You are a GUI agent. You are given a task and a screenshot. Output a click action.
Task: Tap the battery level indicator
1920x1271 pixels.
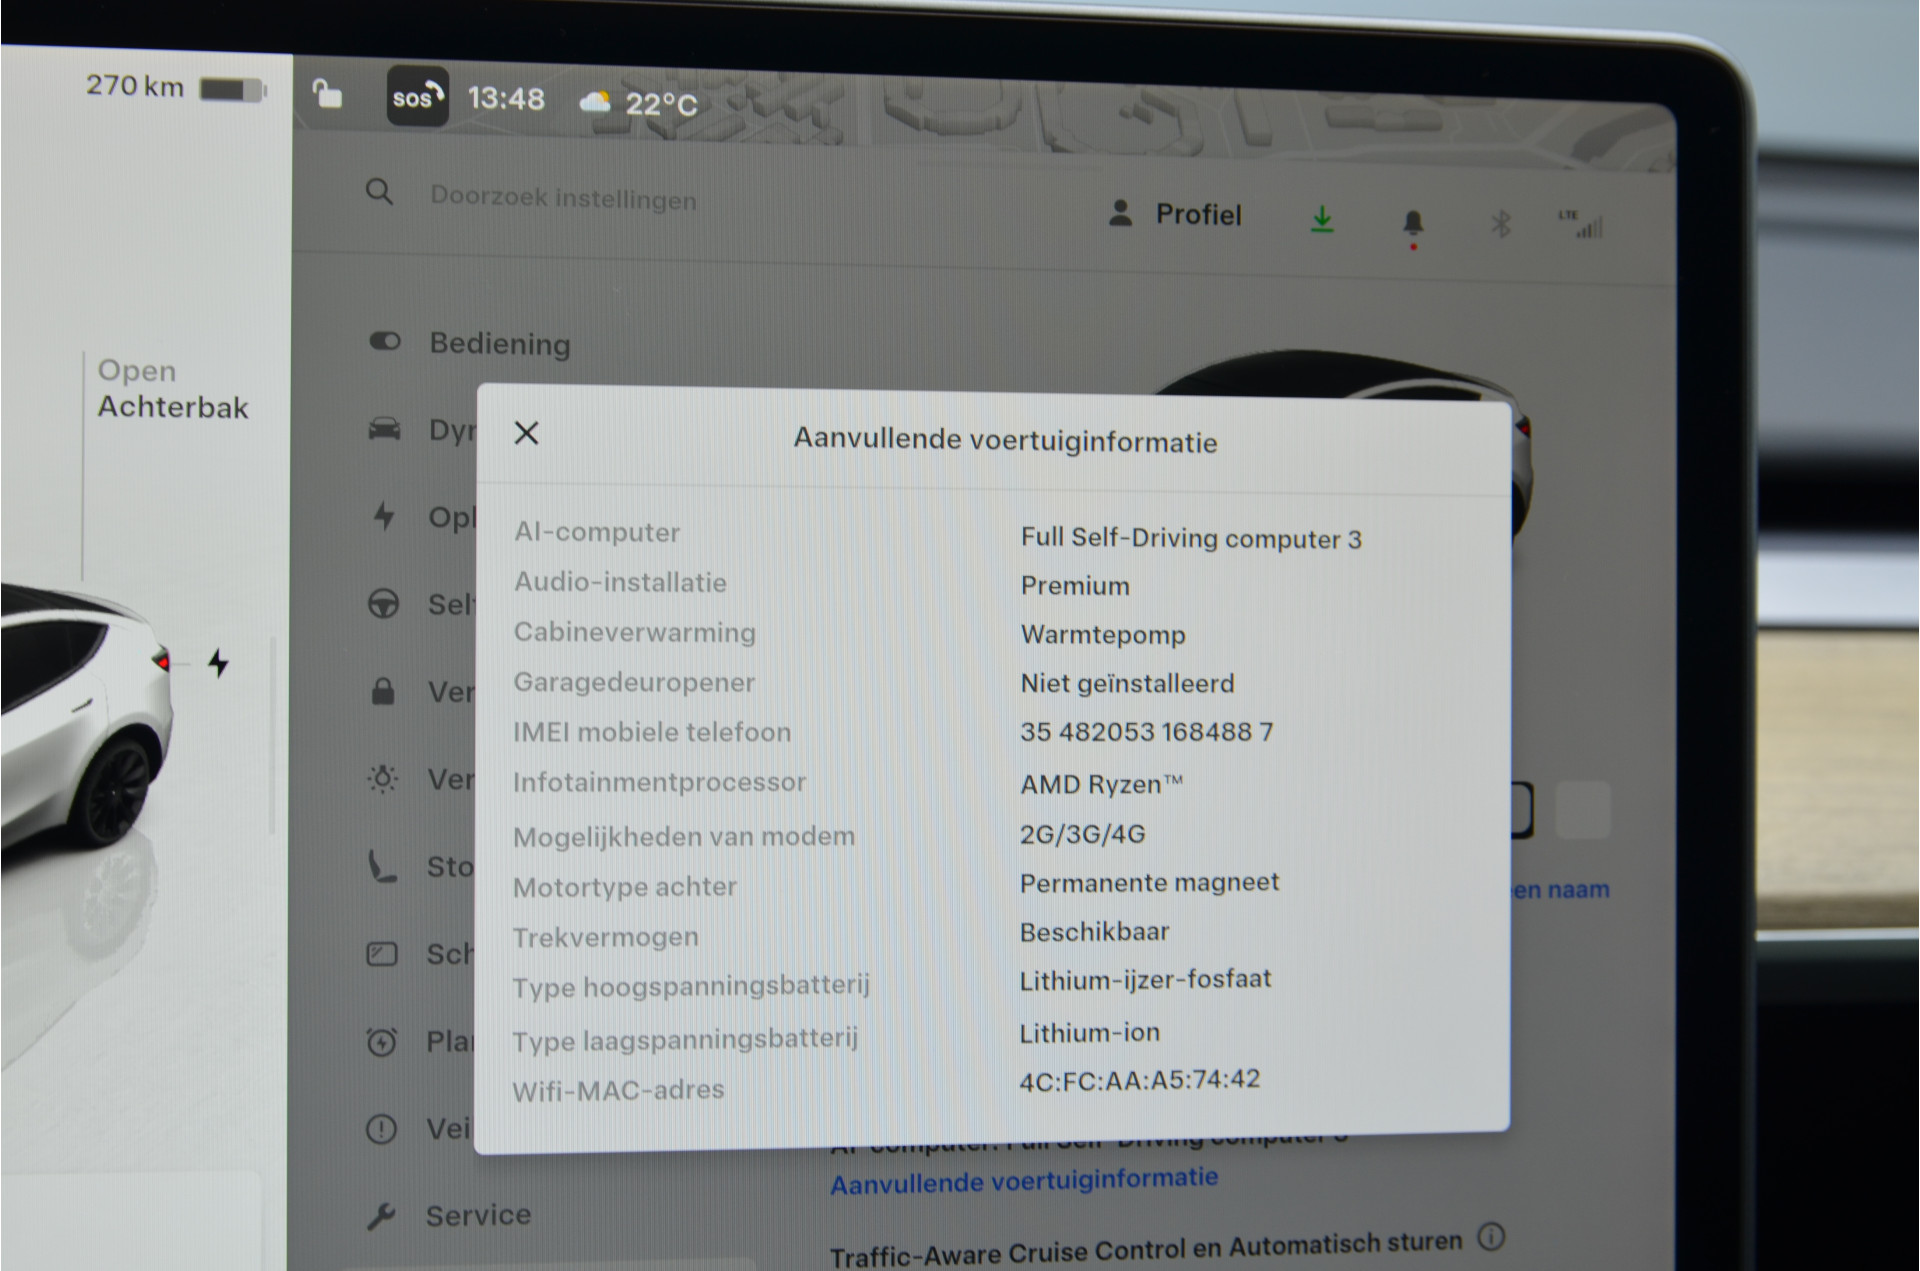click(233, 90)
